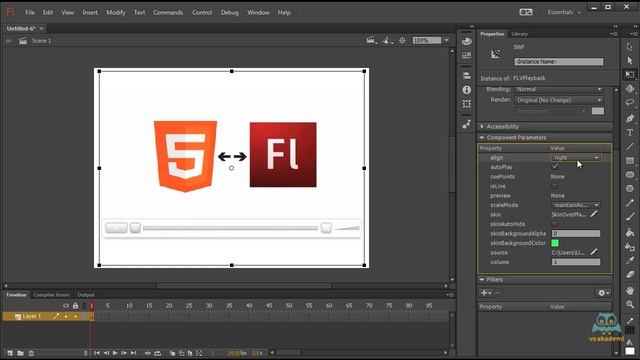Select the Rectangle tool

click(630, 160)
